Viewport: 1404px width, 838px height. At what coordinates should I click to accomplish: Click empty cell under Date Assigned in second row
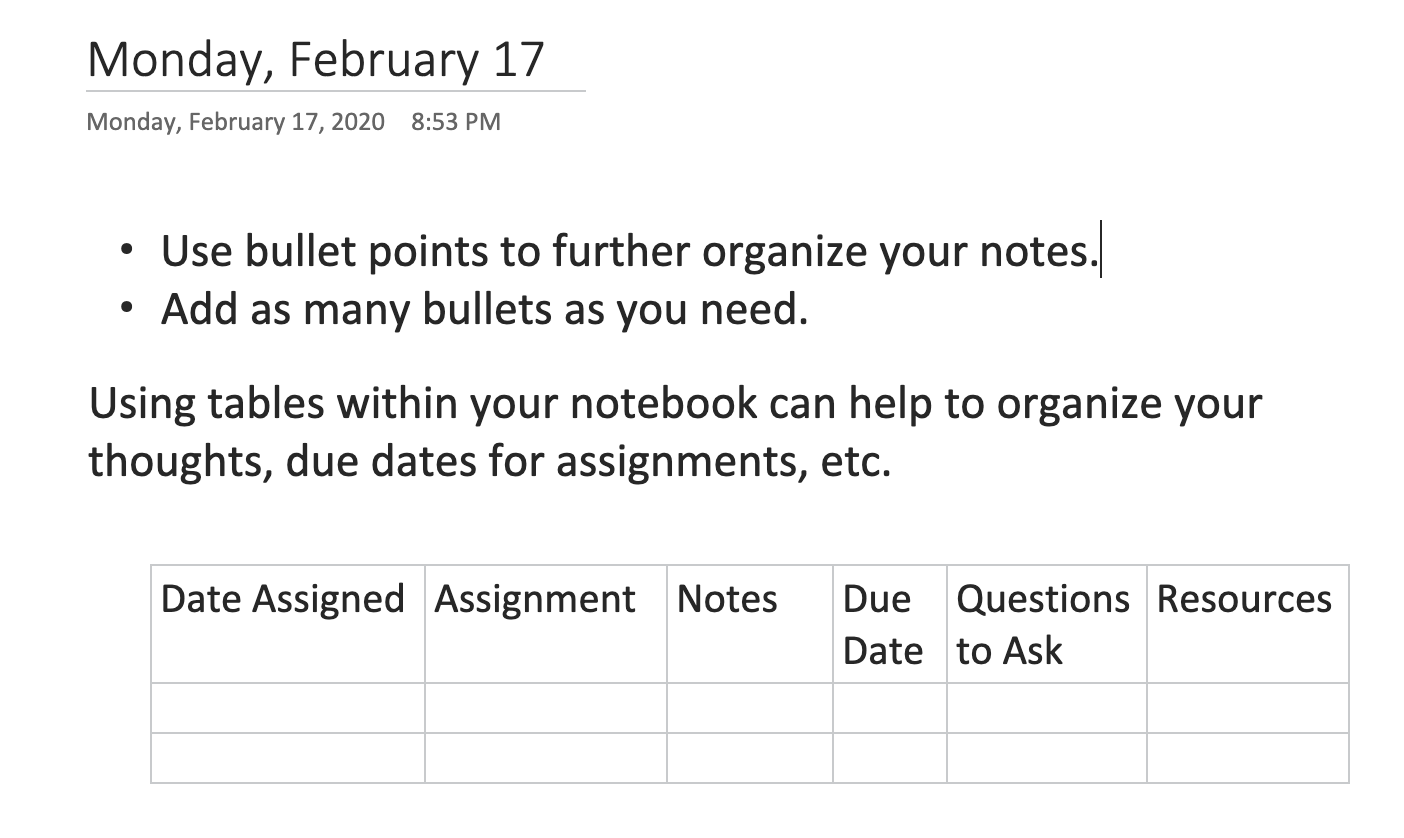tap(288, 708)
